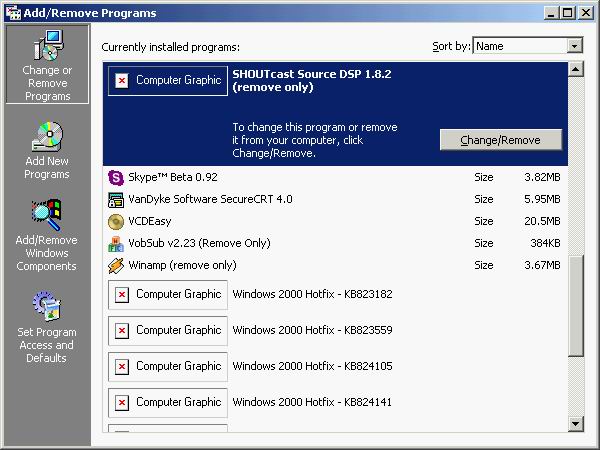This screenshot has height=450, width=600.
Task: Click the VanDyke SecureCRT icon
Action: [x=116, y=200]
